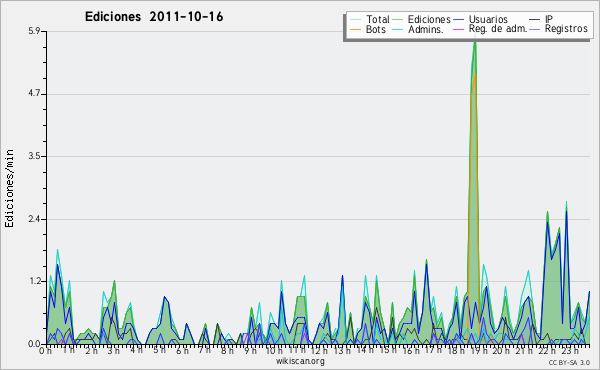Viewport: 600px width, 370px height.
Task: Click the orange Bots color line in legend
Action: click(x=355, y=29)
